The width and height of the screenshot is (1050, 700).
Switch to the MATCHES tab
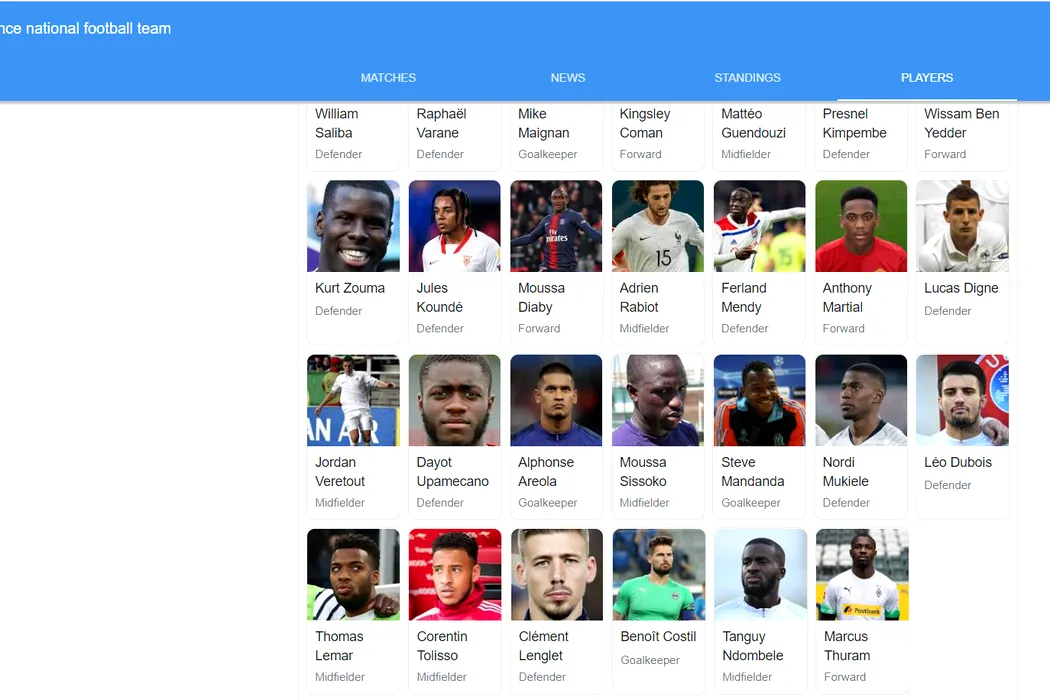point(388,78)
